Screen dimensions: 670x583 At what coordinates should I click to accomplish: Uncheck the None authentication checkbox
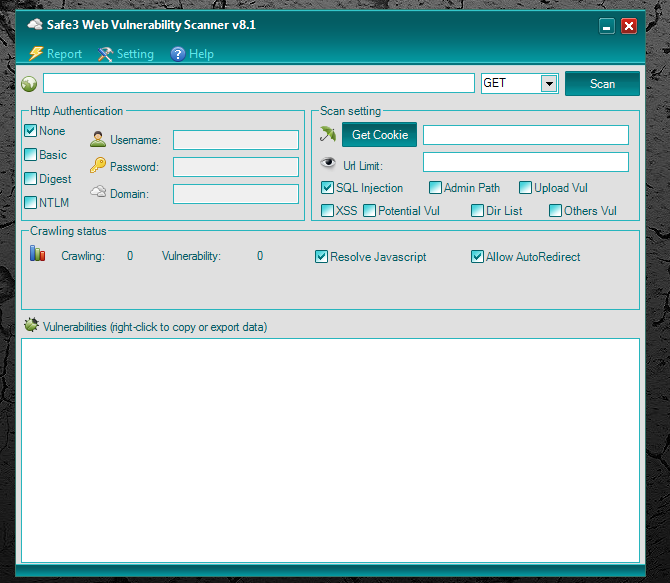(30, 131)
